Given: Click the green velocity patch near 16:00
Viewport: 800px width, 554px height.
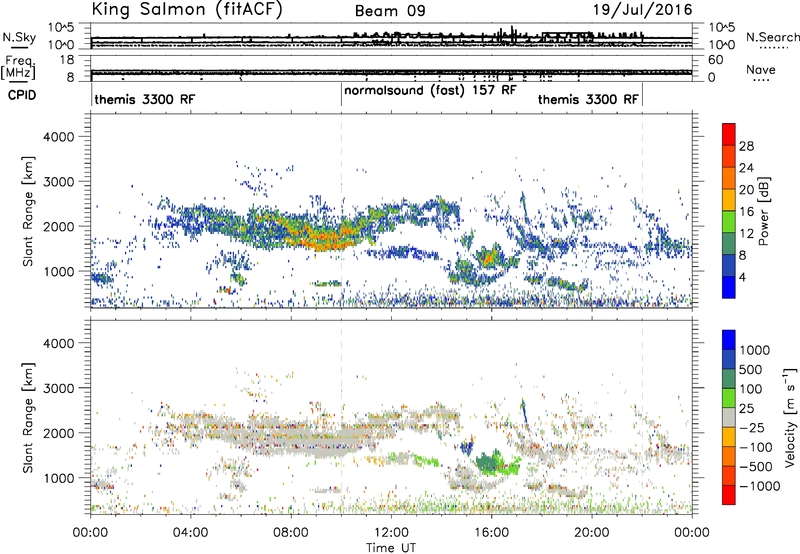Looking at the screenshot, I should [495, 463].
